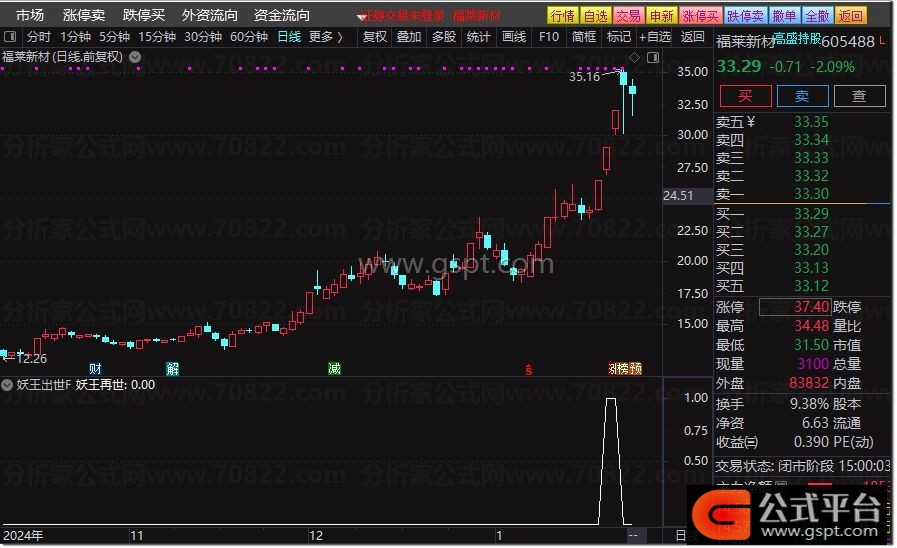The height and width of the screenshot is (548, 897).
Task: Add stock via +自选
Action: (655, 37)
